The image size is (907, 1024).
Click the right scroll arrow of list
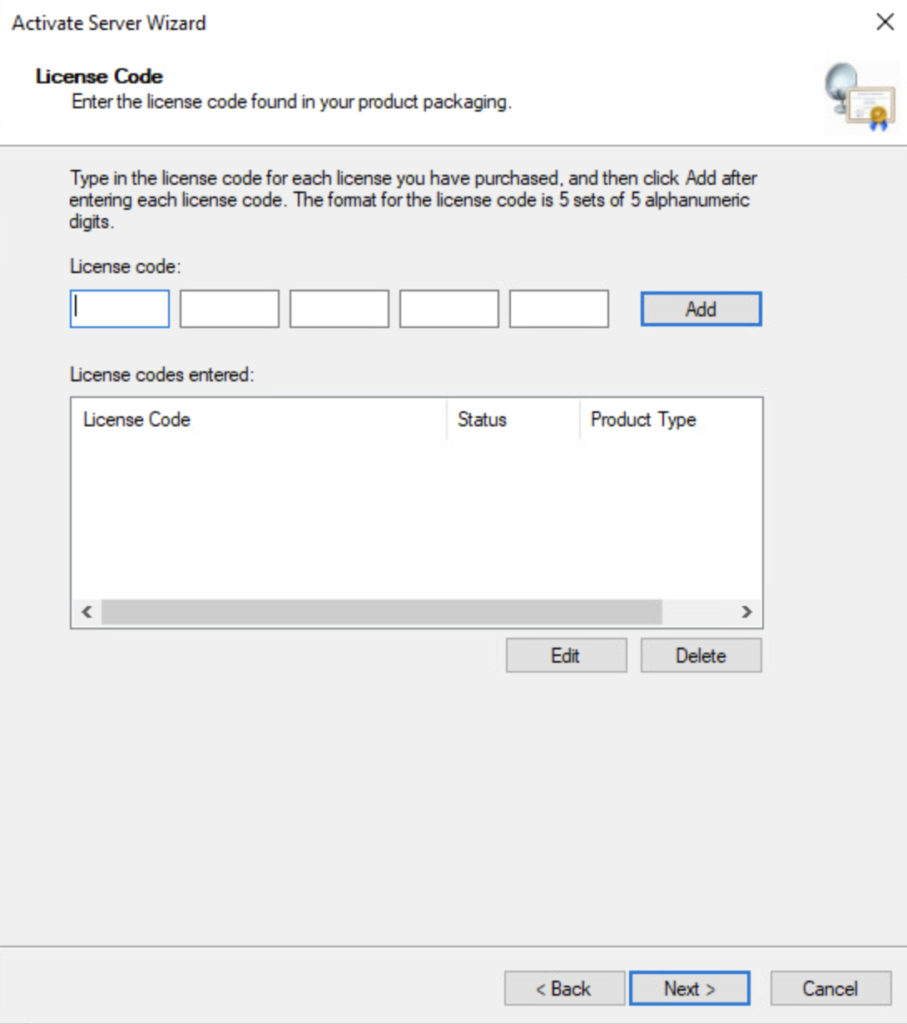coord(746,612)
